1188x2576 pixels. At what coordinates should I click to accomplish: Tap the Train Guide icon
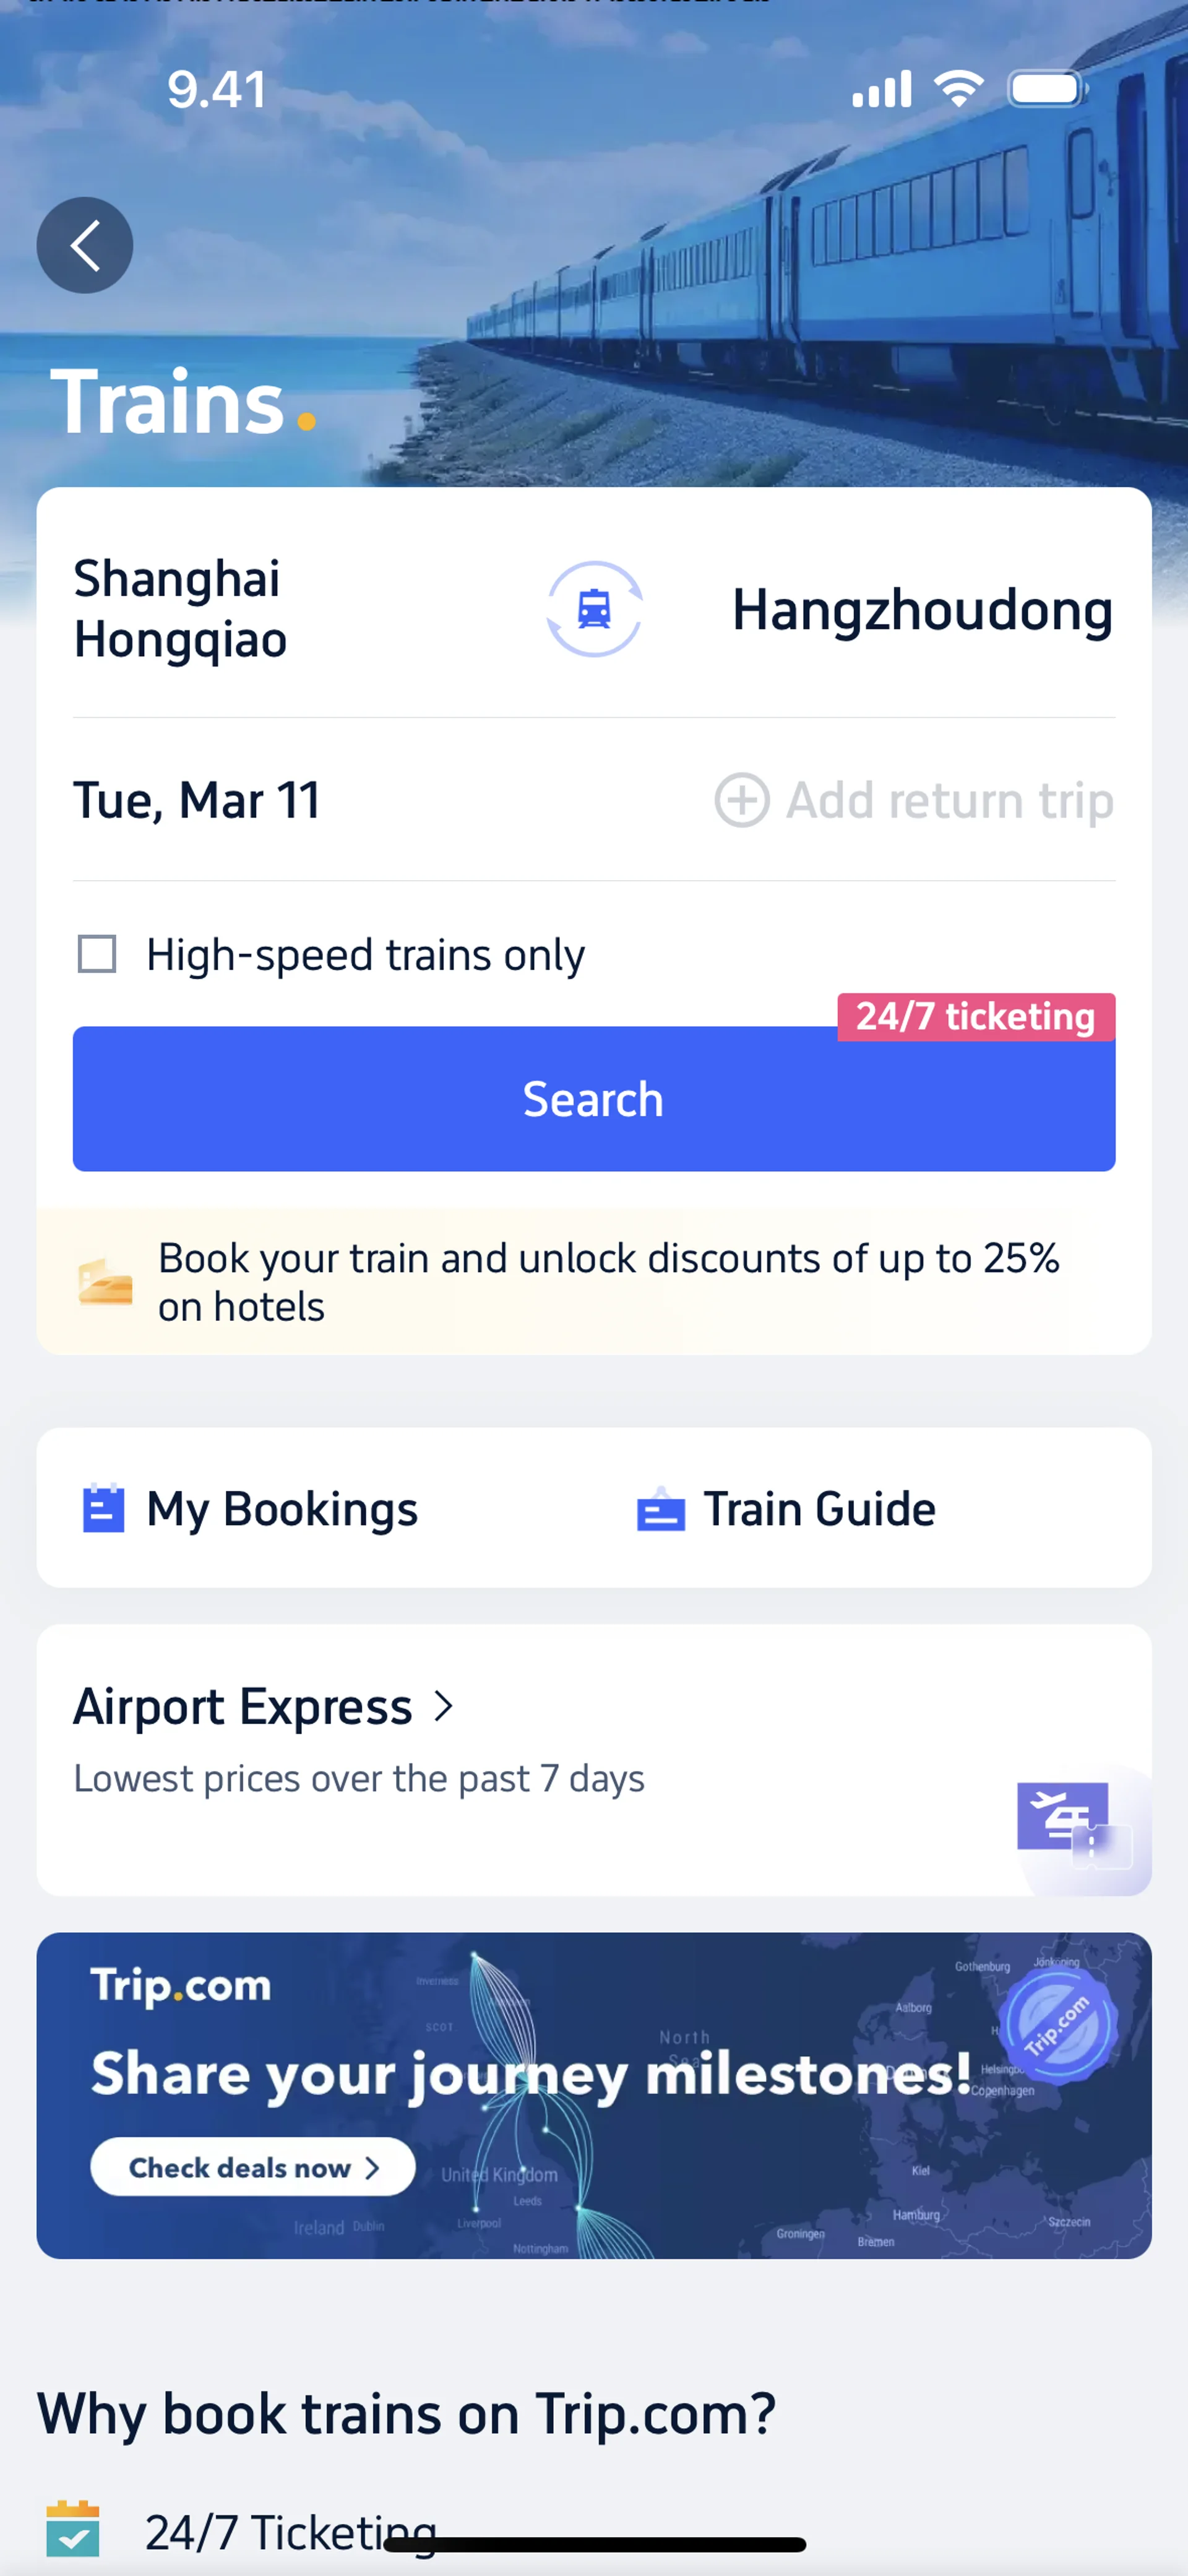661,1509
